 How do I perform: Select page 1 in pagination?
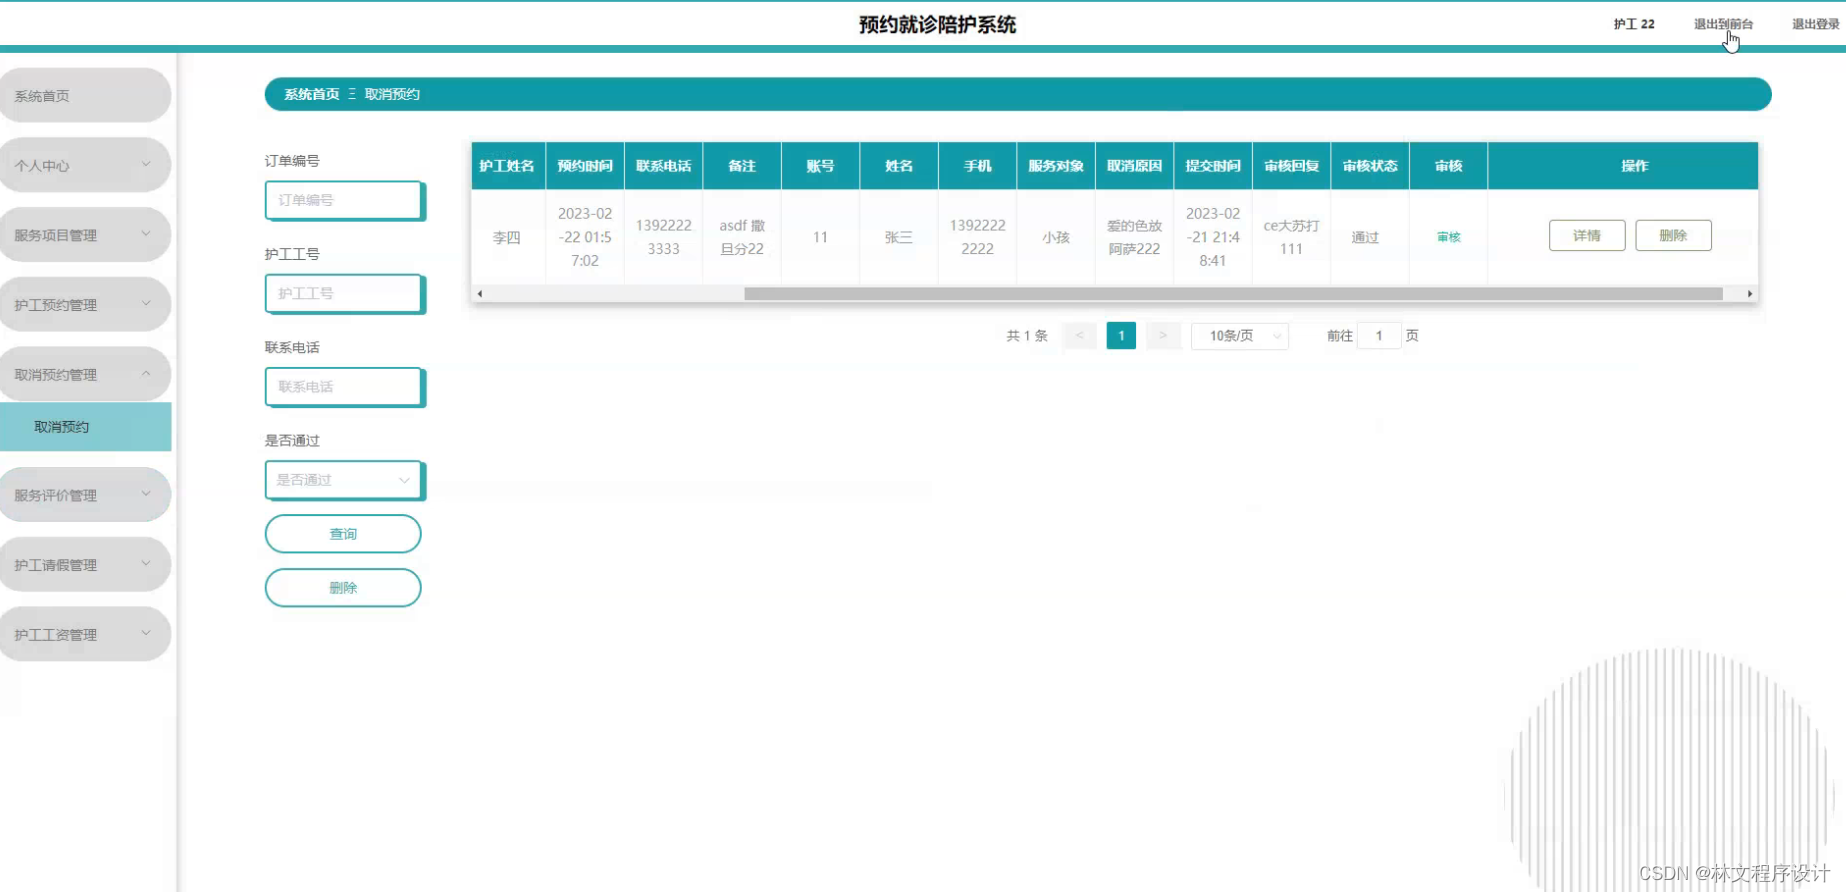1121,336
